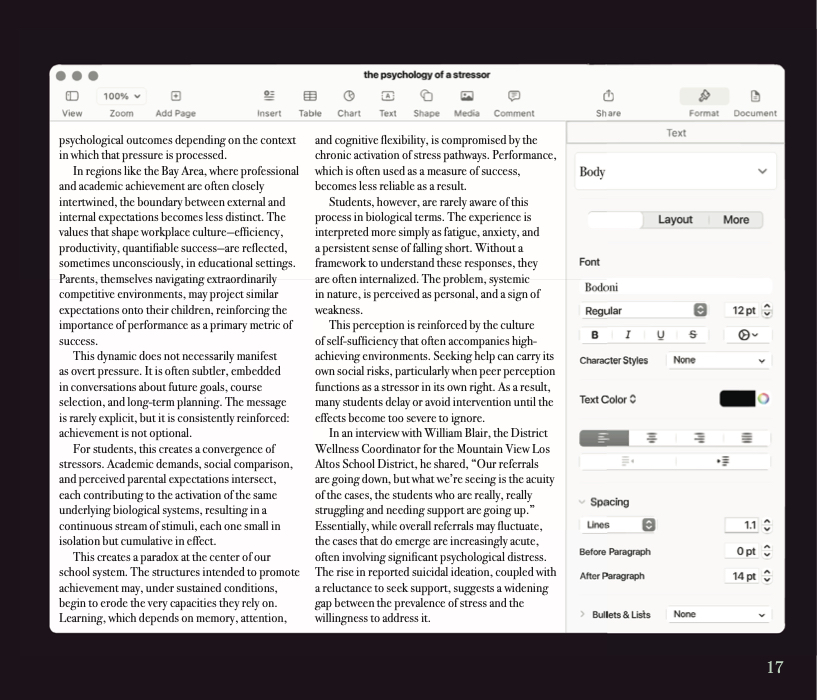The image size is (817, 700).
Task: Insert a Shape from toolbar
Action: pos(426,96)
